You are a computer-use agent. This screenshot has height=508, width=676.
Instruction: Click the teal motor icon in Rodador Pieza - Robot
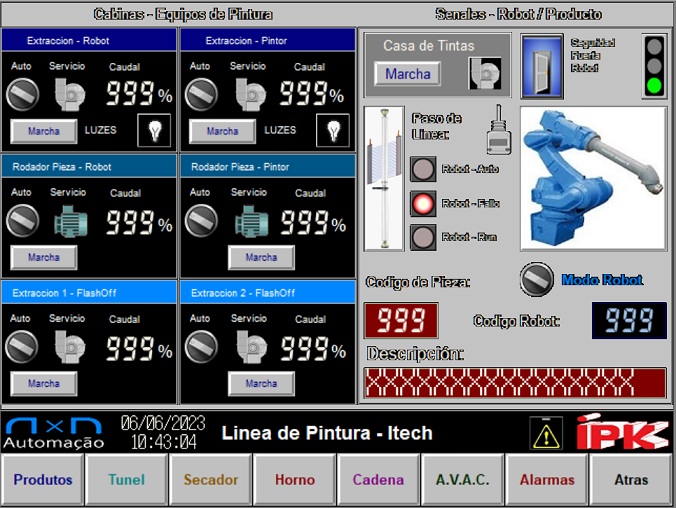pos(70,220)
